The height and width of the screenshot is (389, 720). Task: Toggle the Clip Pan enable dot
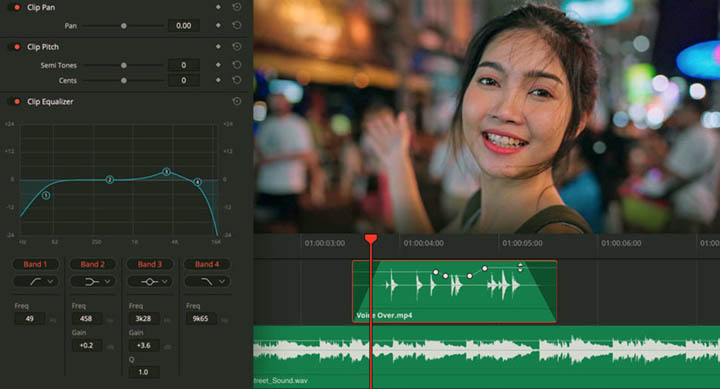click(x=17, y=7)
